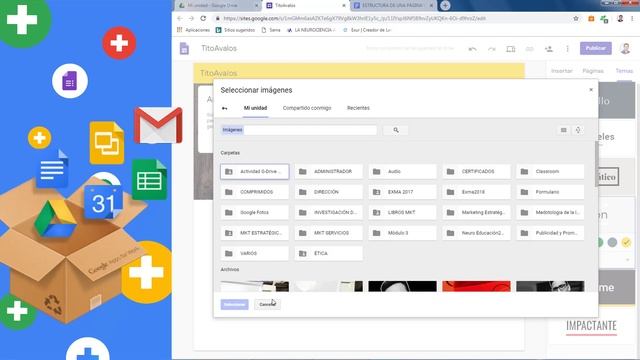Open the Medotología de la i... folder
This screenshot has height=360, width=640.
(550, 212)
